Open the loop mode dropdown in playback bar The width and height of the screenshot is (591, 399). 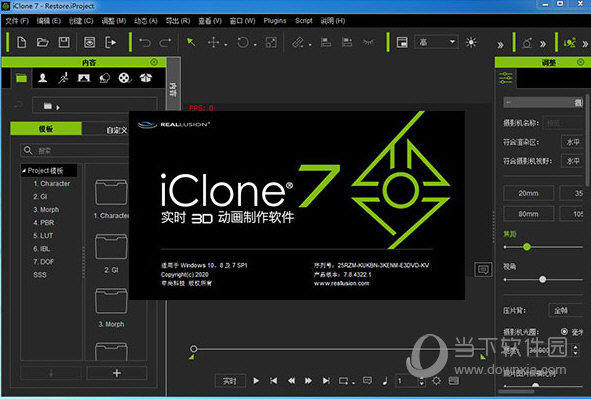point(354,383)
